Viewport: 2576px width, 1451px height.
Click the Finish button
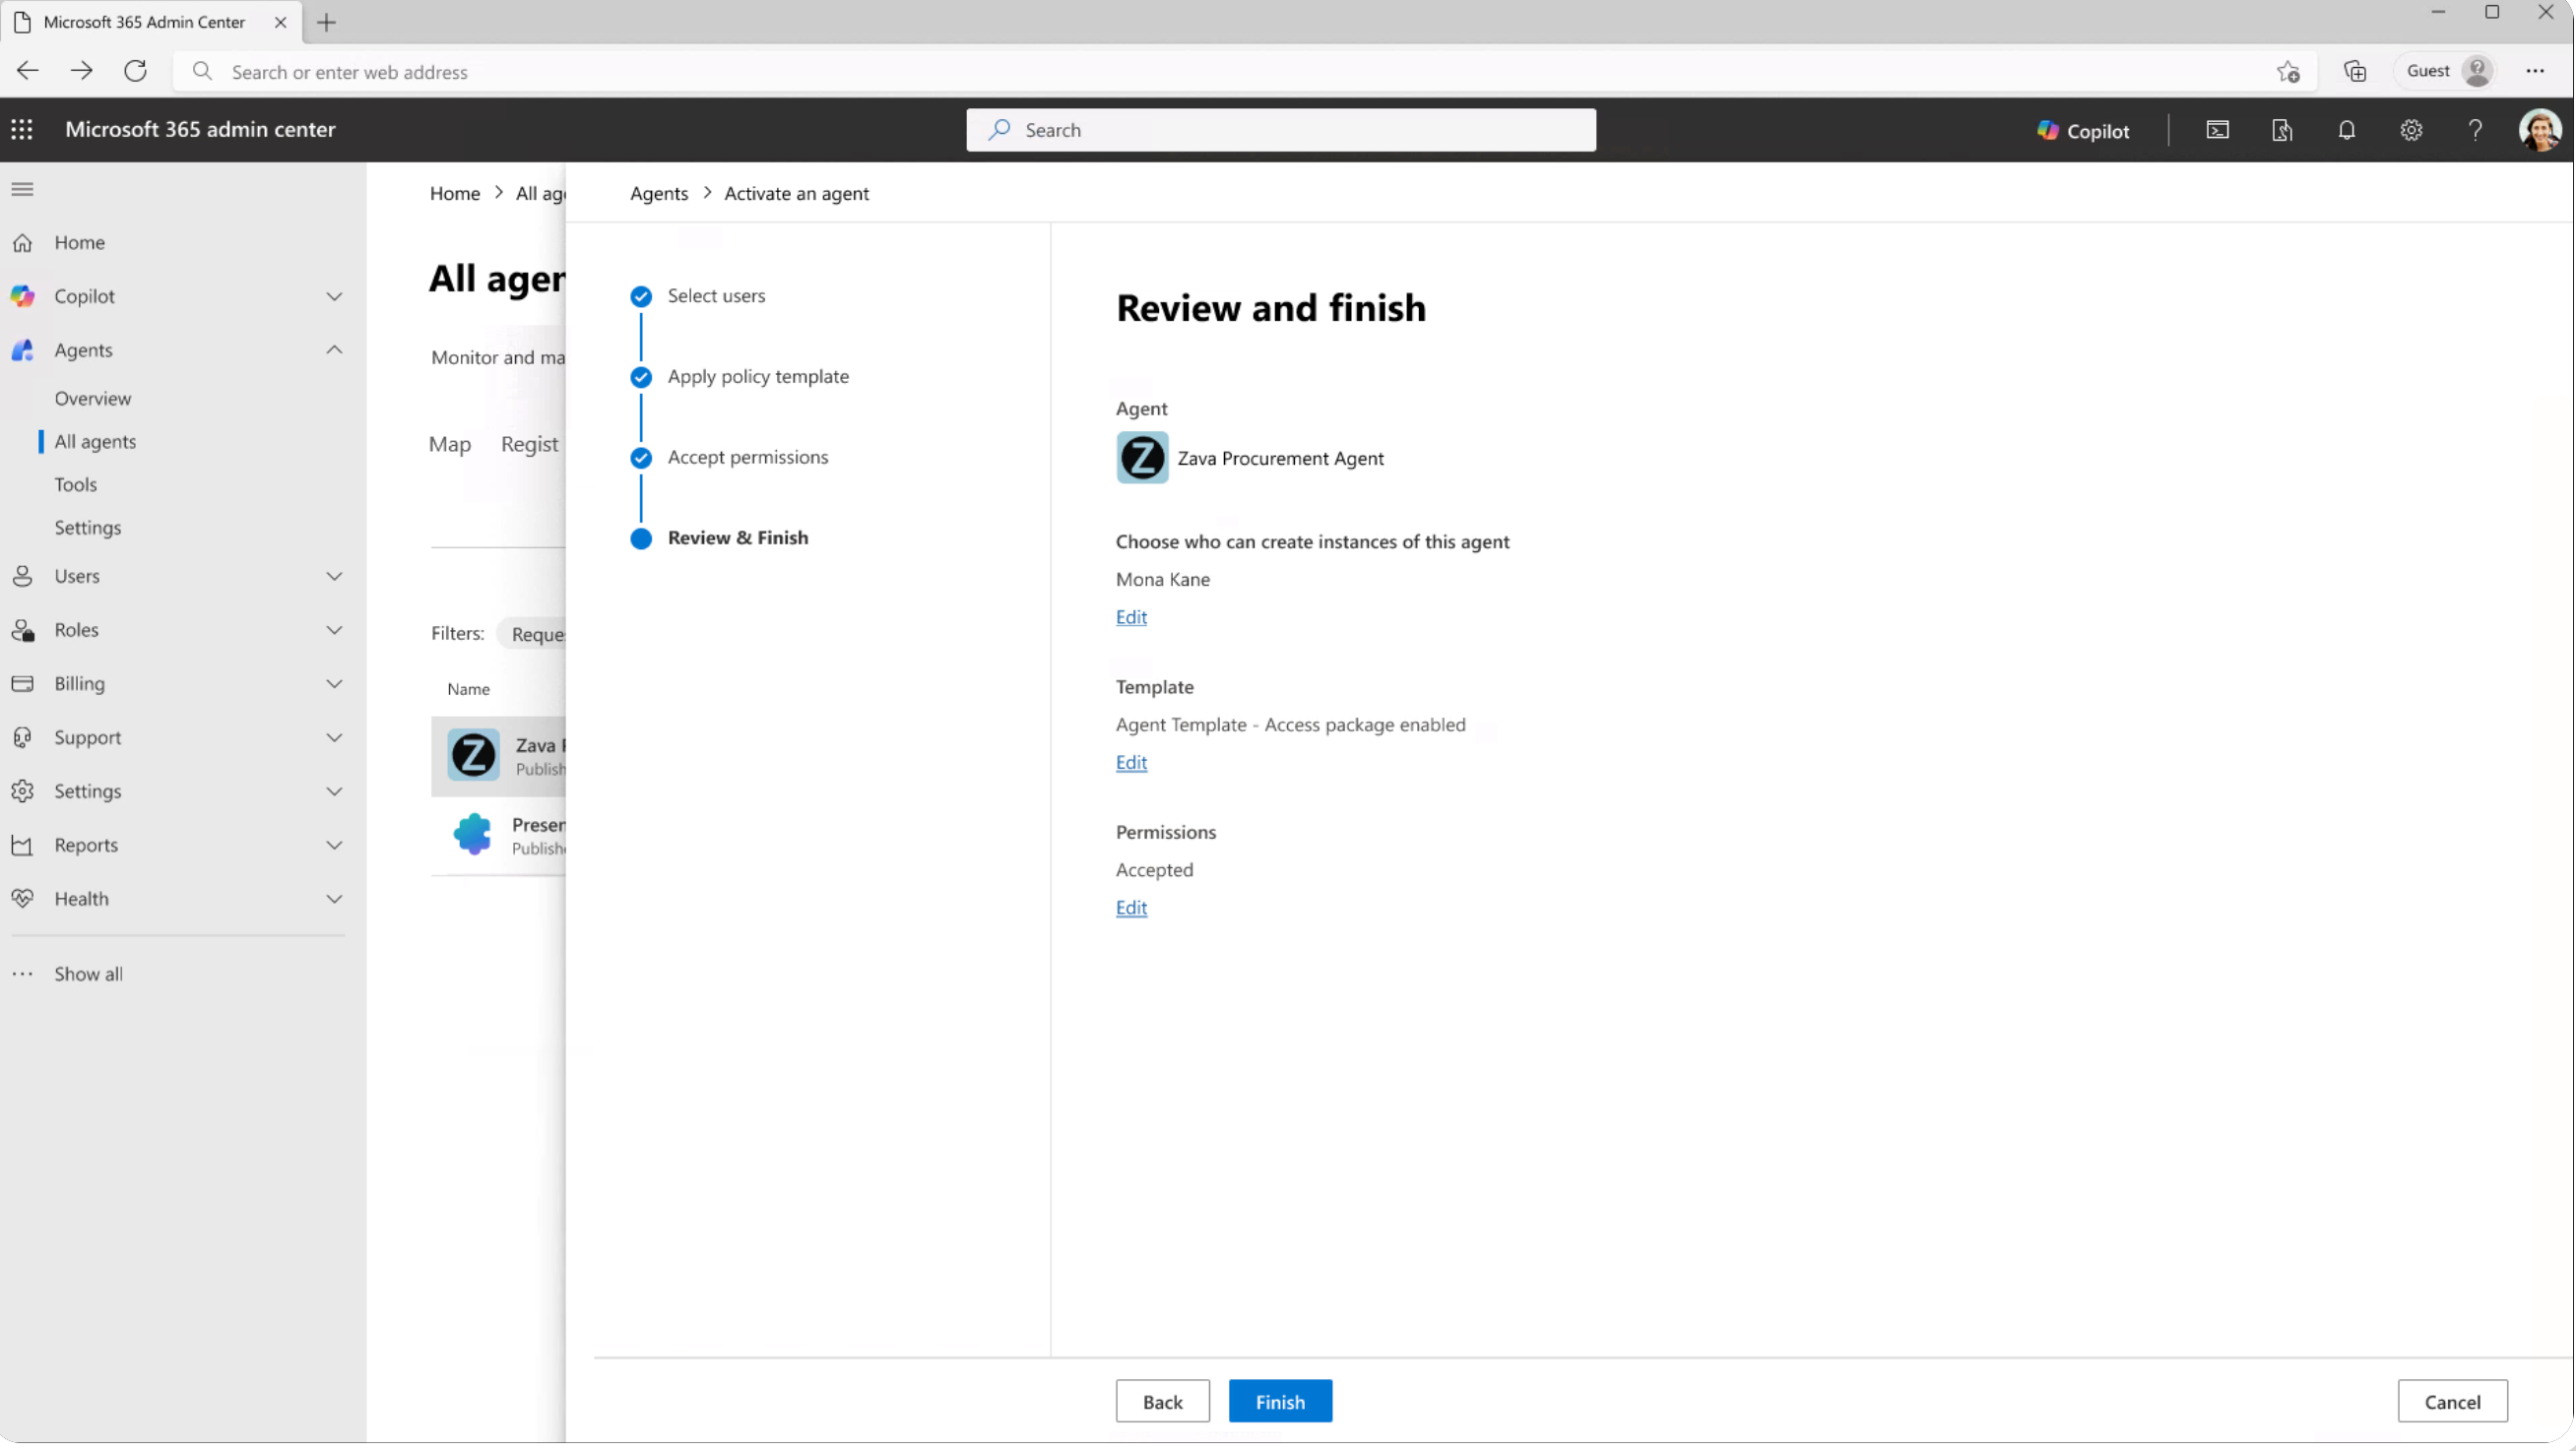point(1280,1402)
